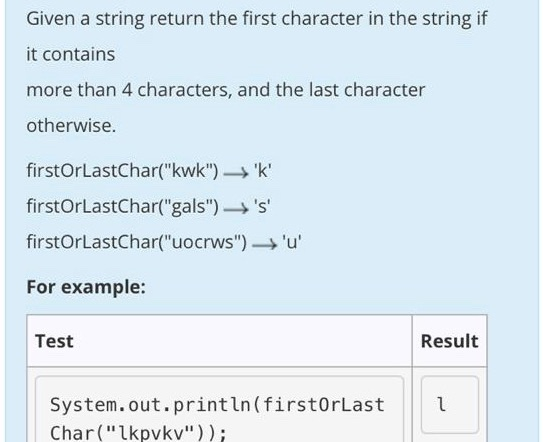Click the "For example:" heading
The height and width of the screenshot is (442, 543).
tap(86, 287)
